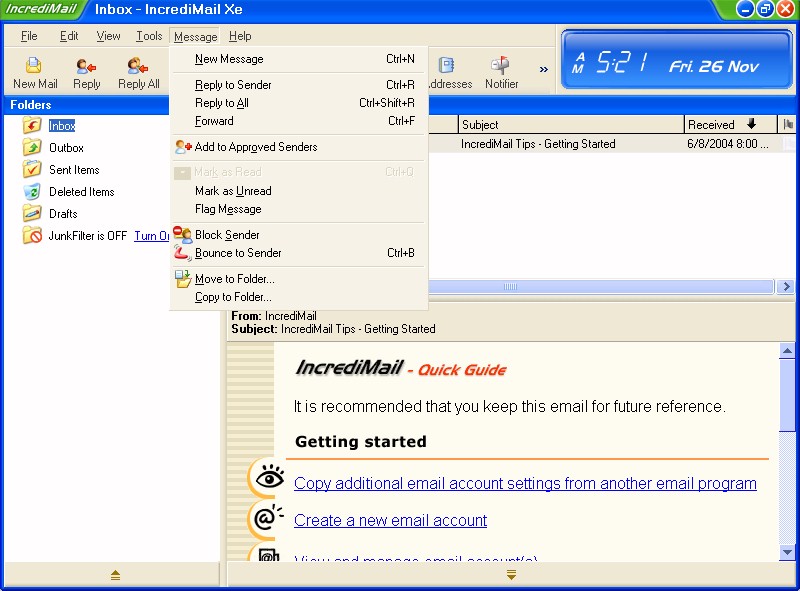This screenshot has width=800, height=591.
Task: Collapse the folder pane with bottom arrow
Action: pos(115,575)
